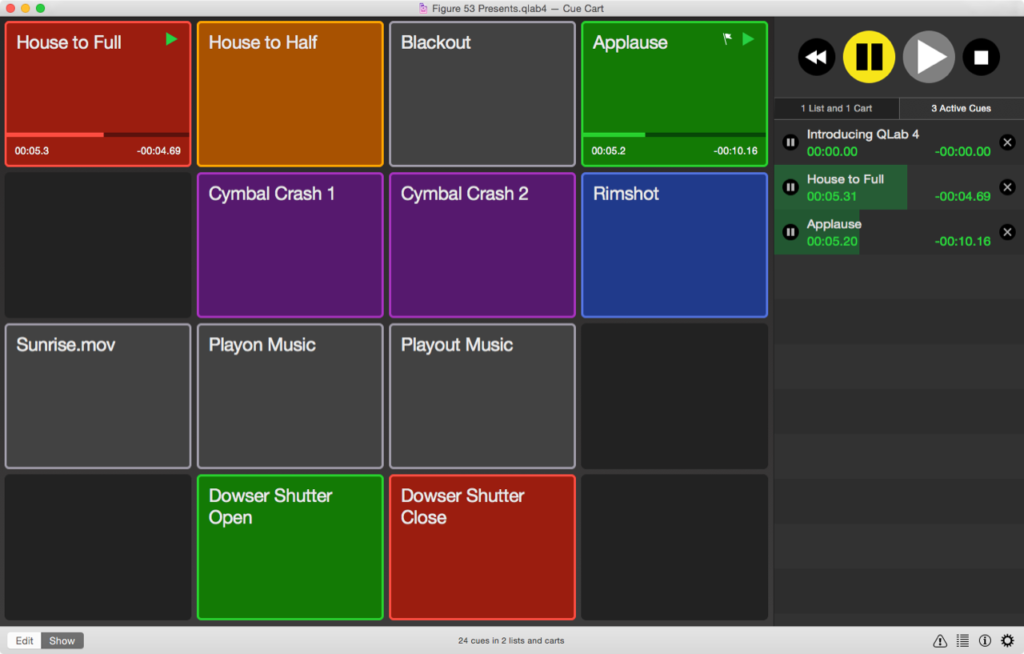The image size is (1024, 654).
Task: Toggle the lists sidebar icon in status bar
Action: [x=963, y=641]
